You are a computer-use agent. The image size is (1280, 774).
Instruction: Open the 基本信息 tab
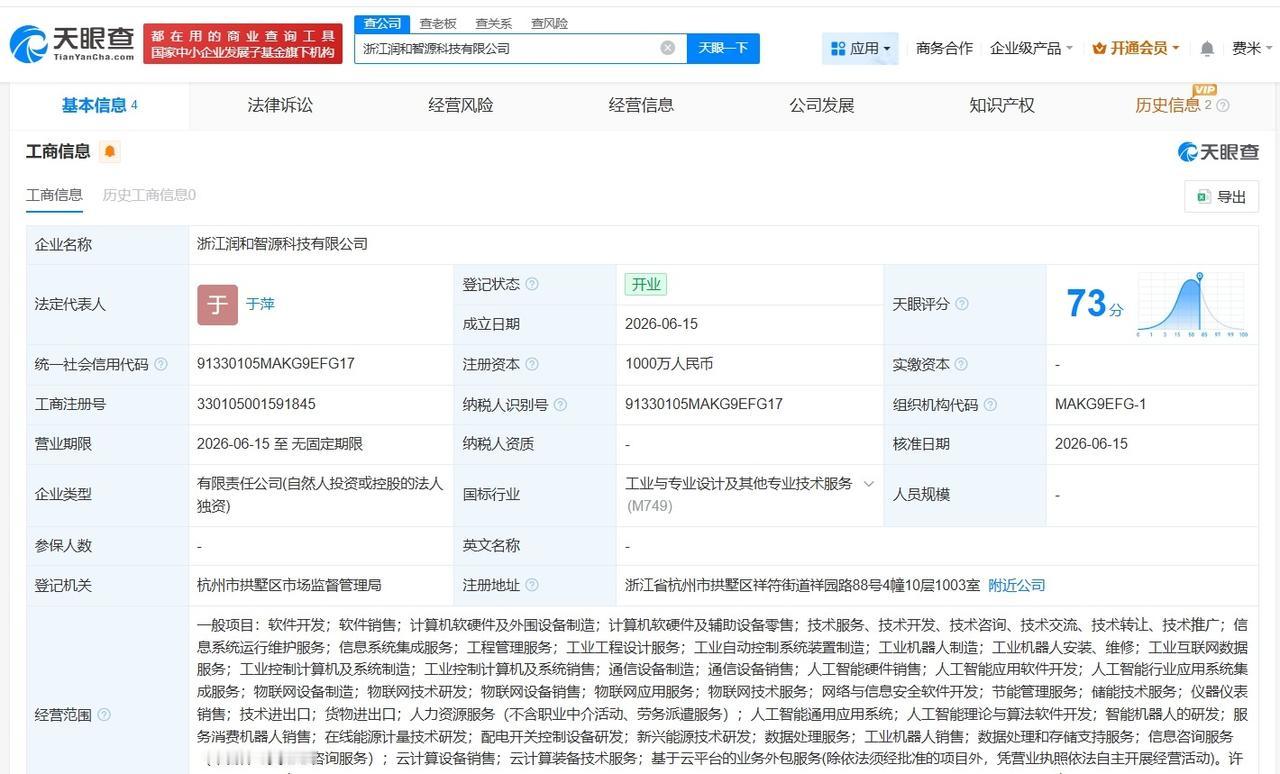[x=100, y=105]
